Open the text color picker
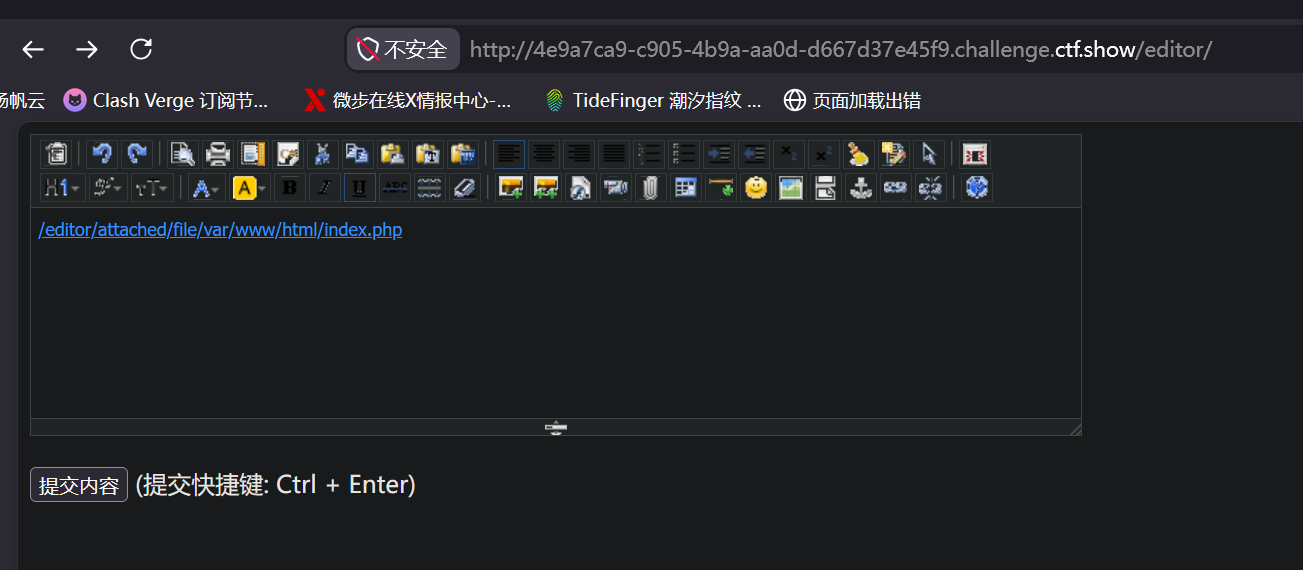The image size is (1303, 570). (207, 188)
